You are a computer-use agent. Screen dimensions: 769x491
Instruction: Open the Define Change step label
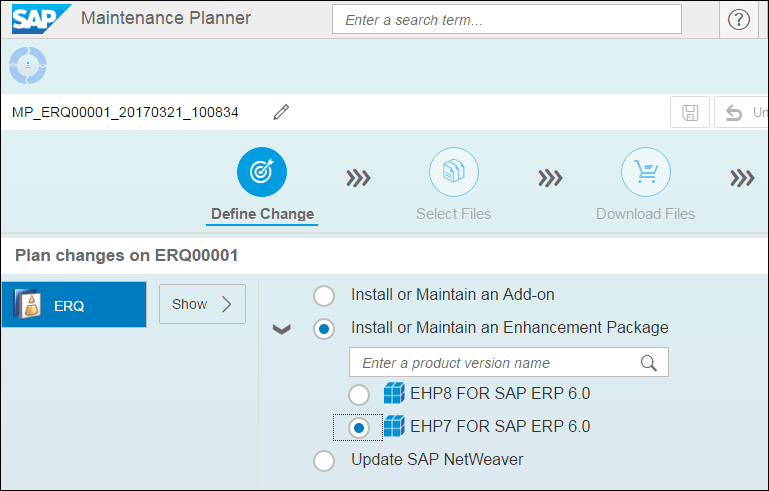coord(262,214)
